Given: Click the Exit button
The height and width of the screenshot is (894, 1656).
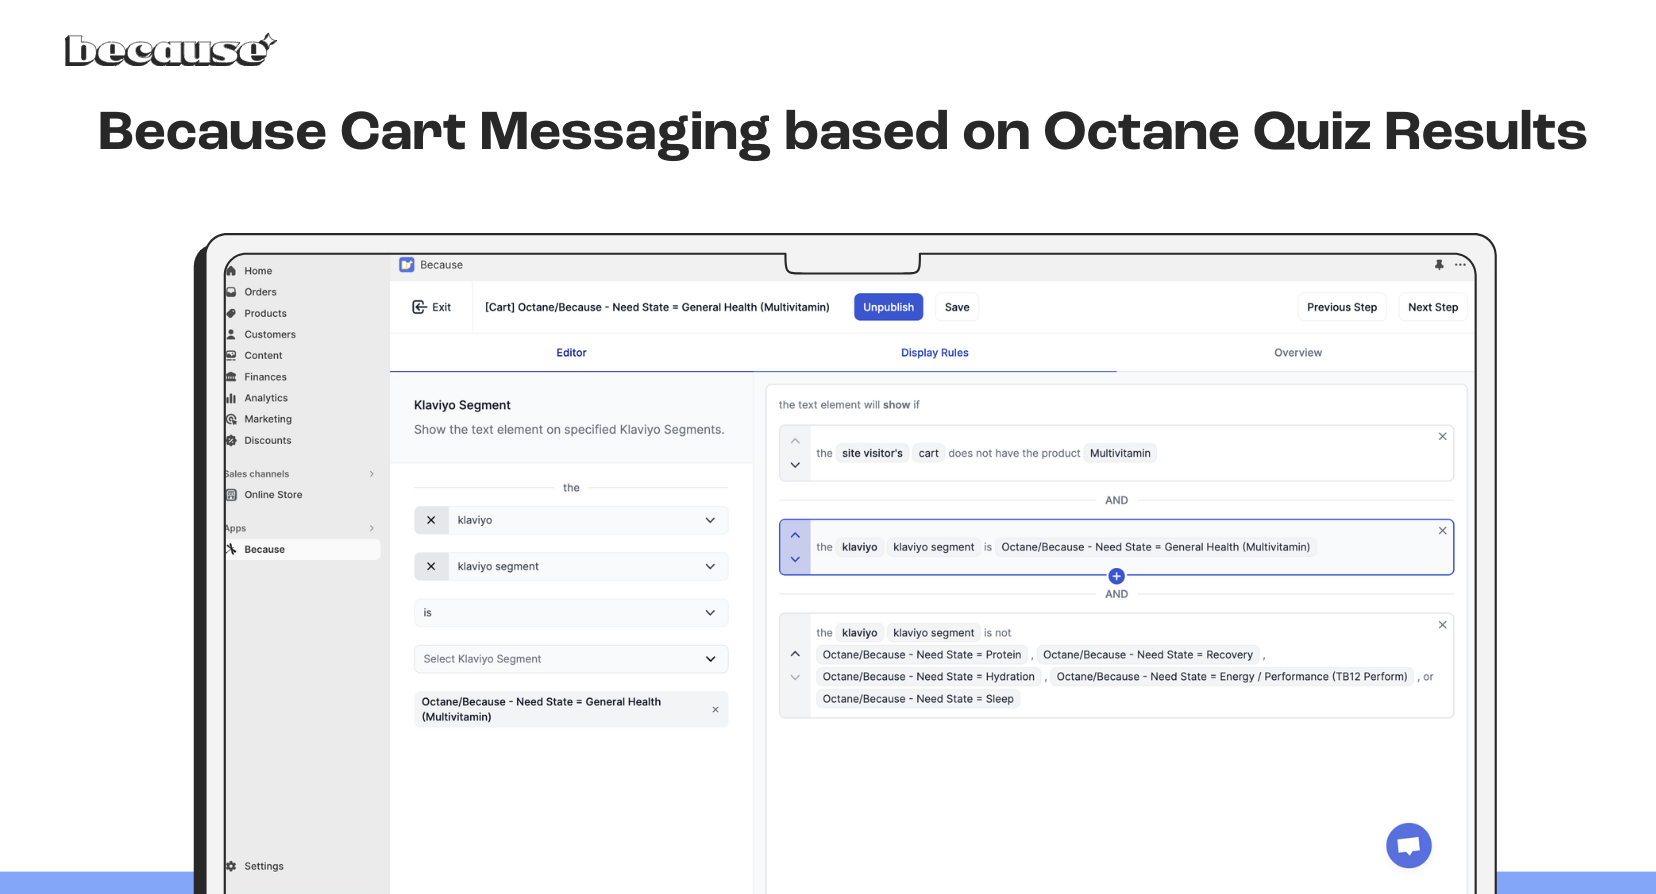Looking at the screenshot, I should 432,307.
